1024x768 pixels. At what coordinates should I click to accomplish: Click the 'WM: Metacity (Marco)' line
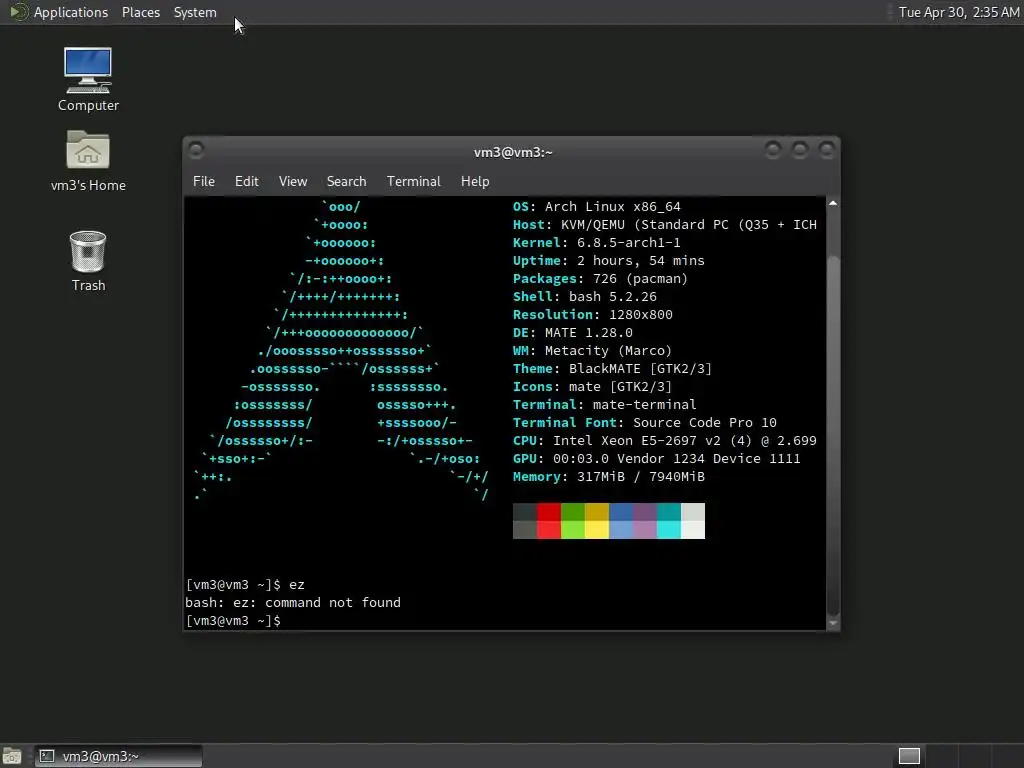(592, 351)
